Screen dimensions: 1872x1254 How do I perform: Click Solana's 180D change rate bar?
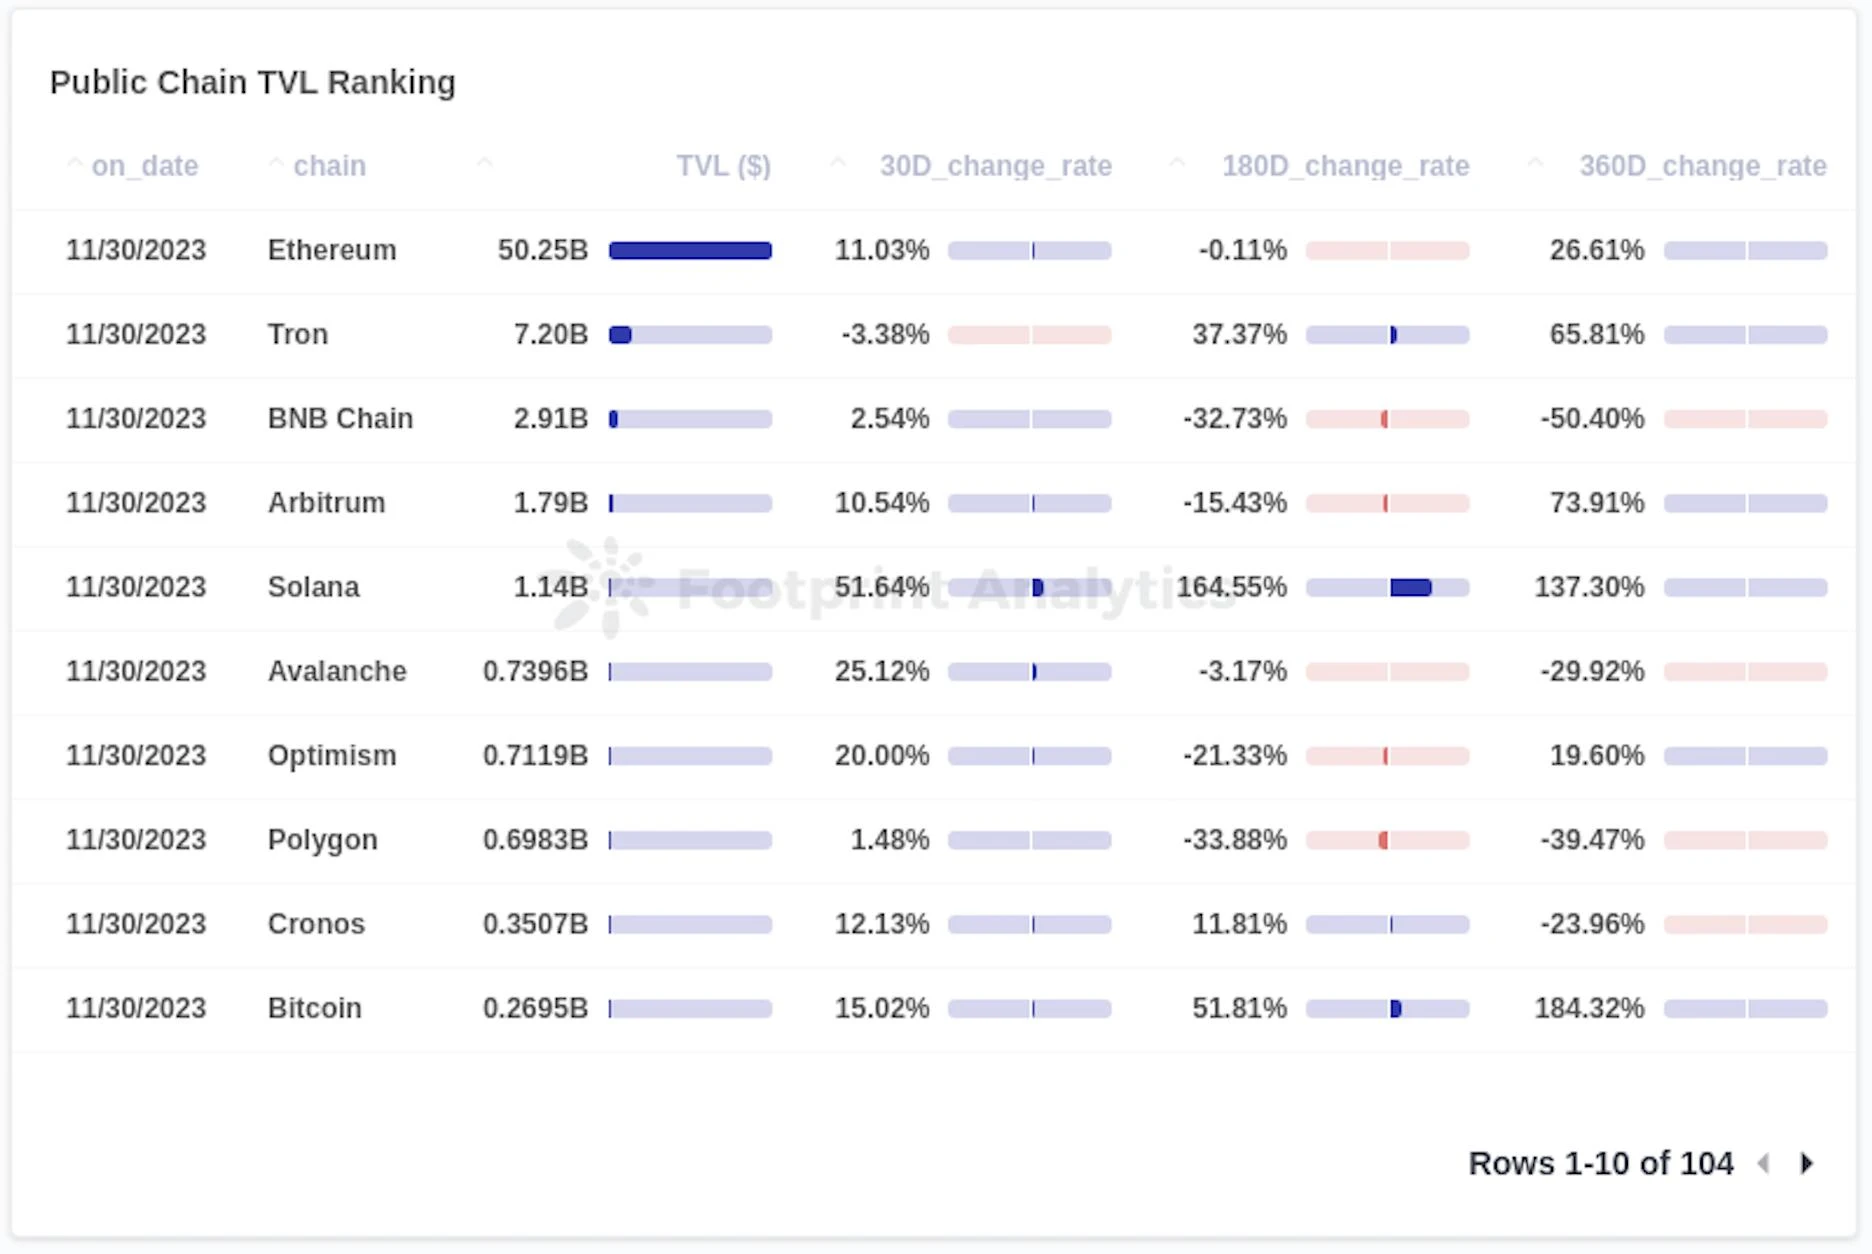[x=1387, y=587]
